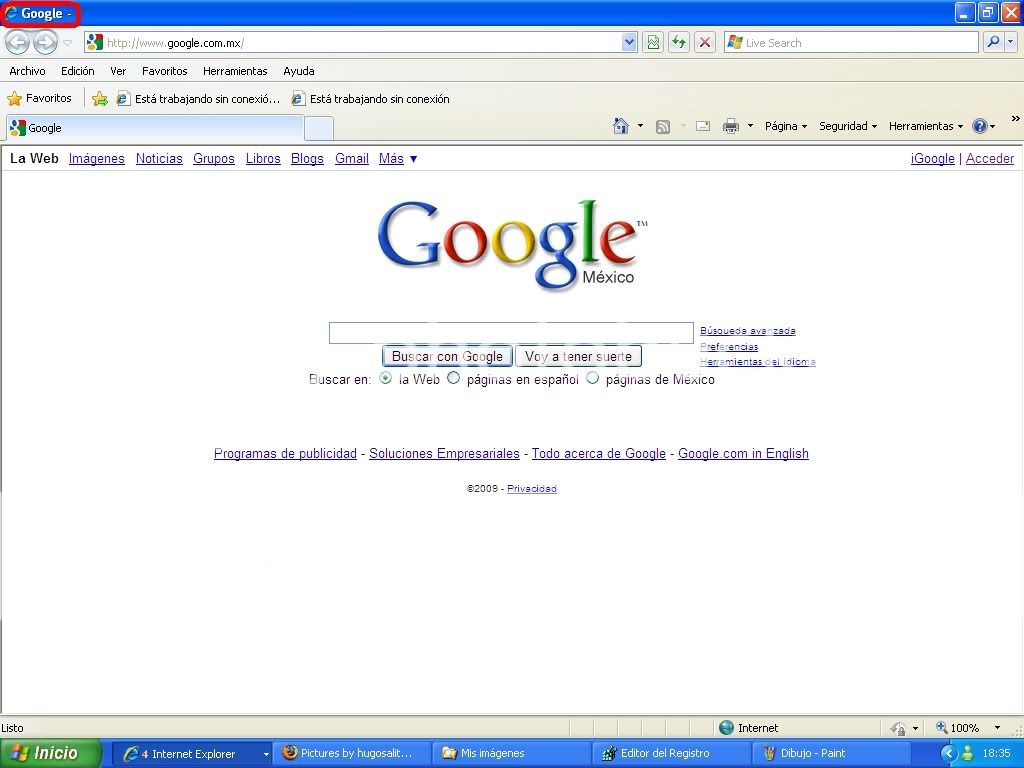This screenshot has width=1024, height=768.
Task: Click the Live Search magnifier icon
Action: 993,42
